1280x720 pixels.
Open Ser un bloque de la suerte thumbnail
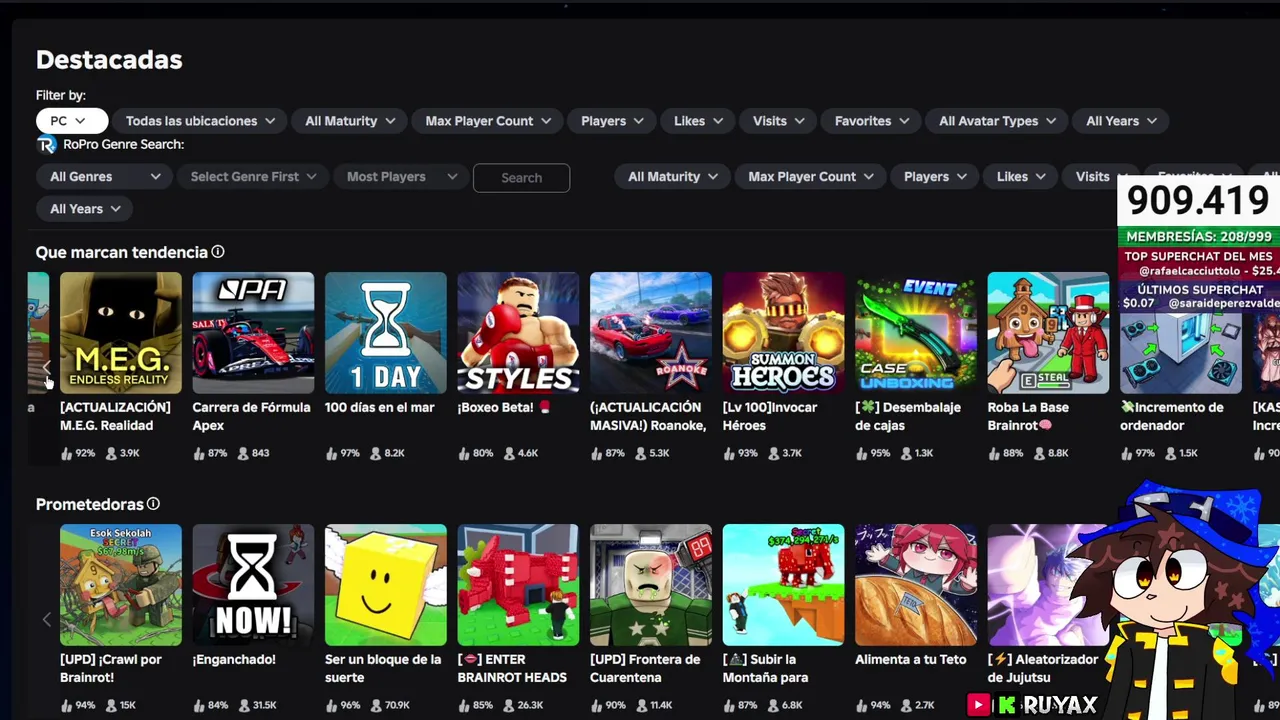click(x=386, y=585)
